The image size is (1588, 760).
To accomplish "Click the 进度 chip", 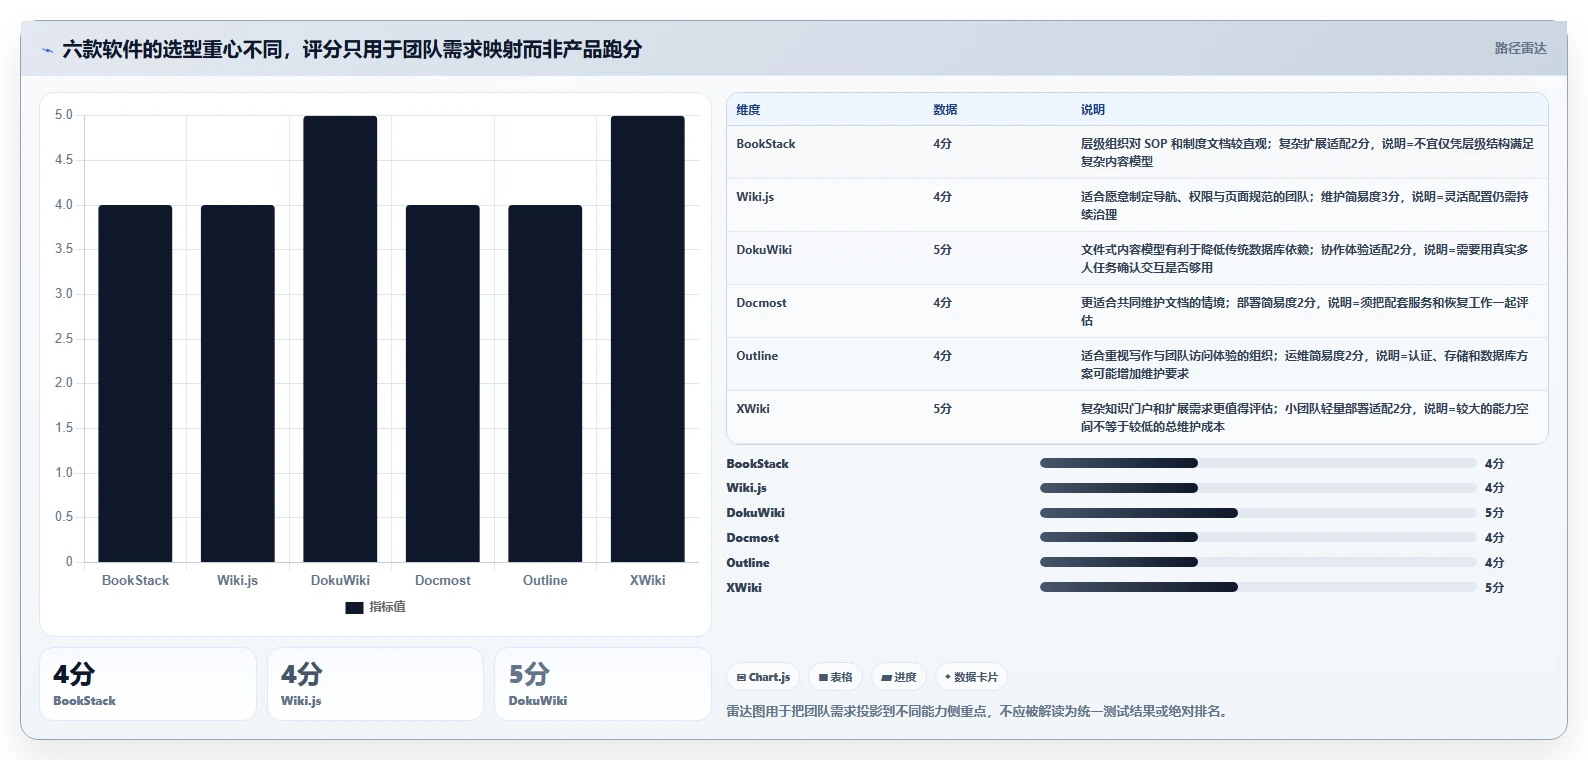I will pos(899,677).
